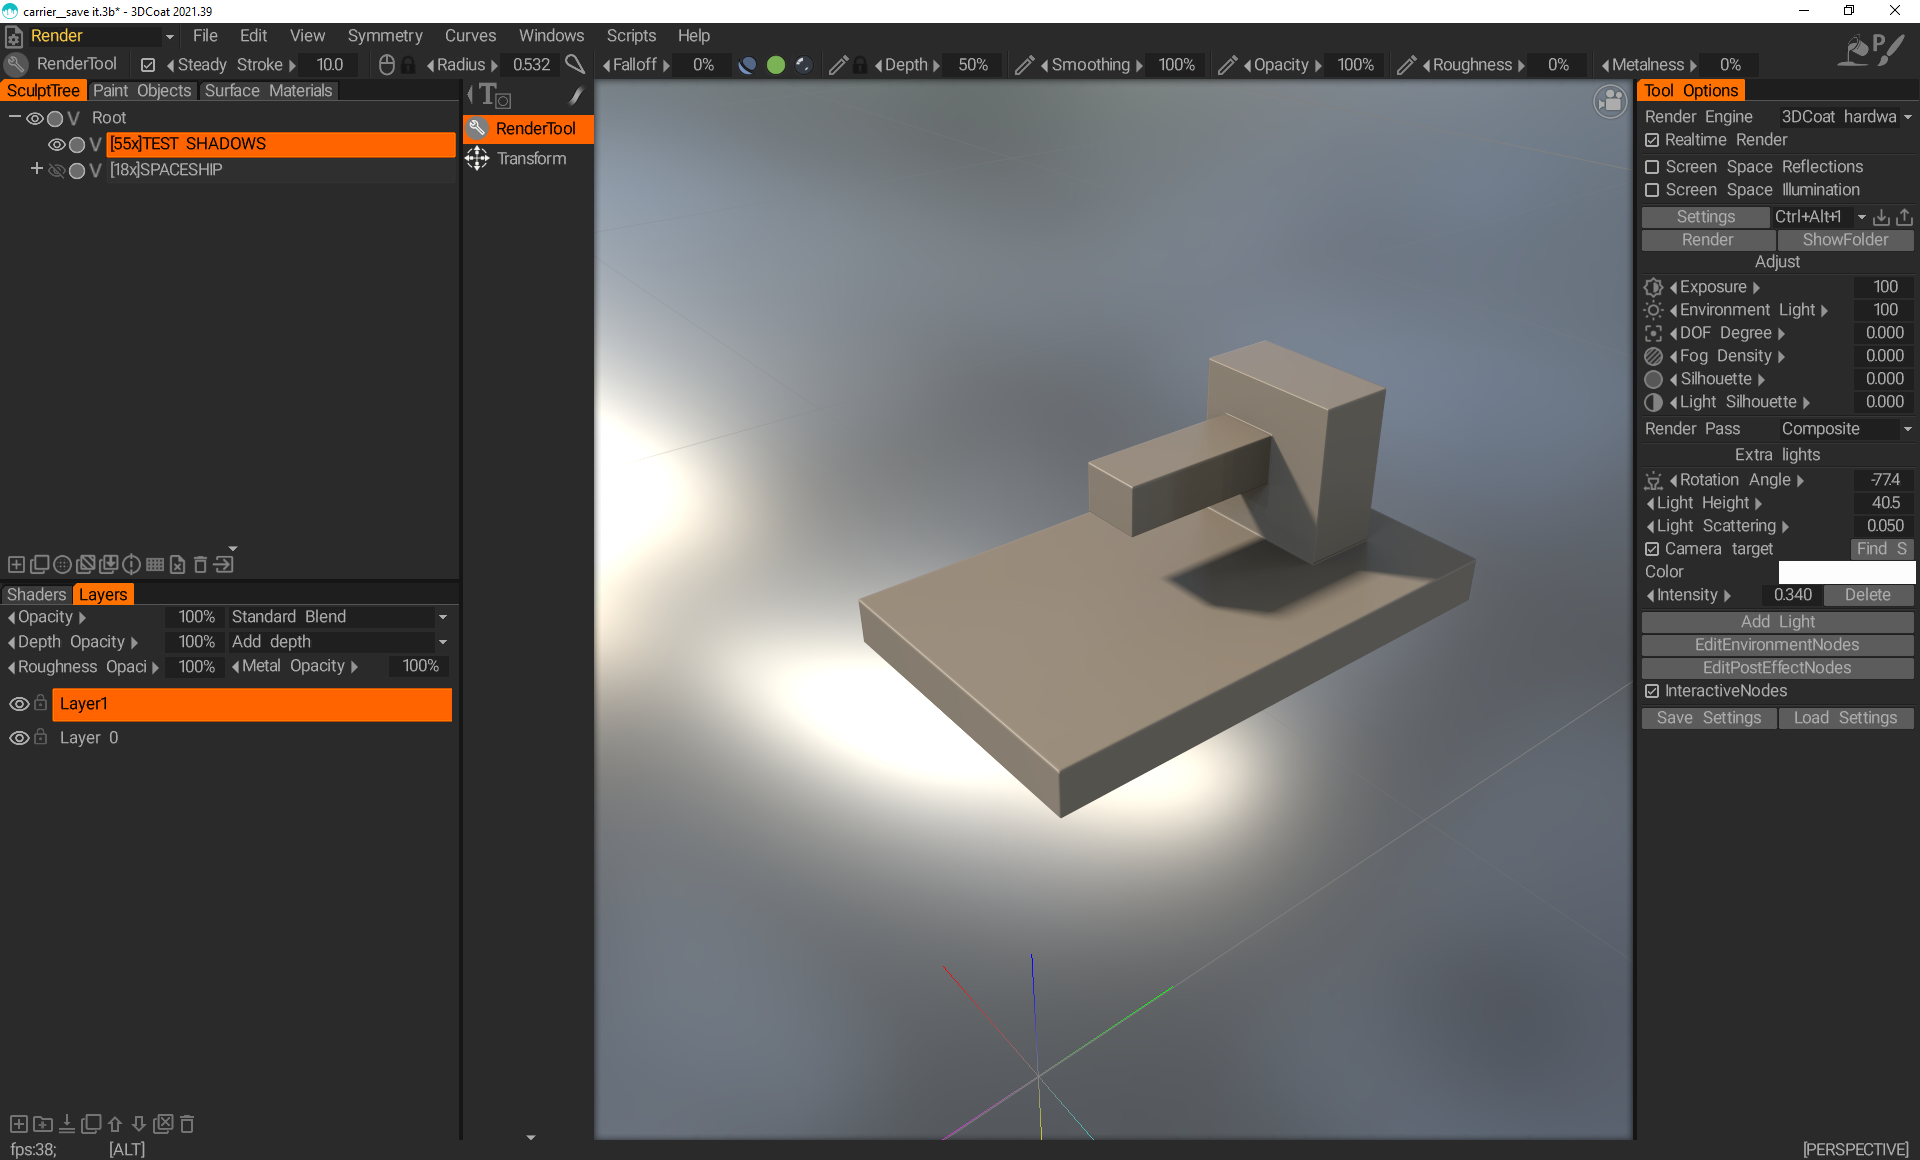The width and height of the screenshot is (1920, 1160).
Task: Open the Windows menu
Action: (x=551, y=35)
